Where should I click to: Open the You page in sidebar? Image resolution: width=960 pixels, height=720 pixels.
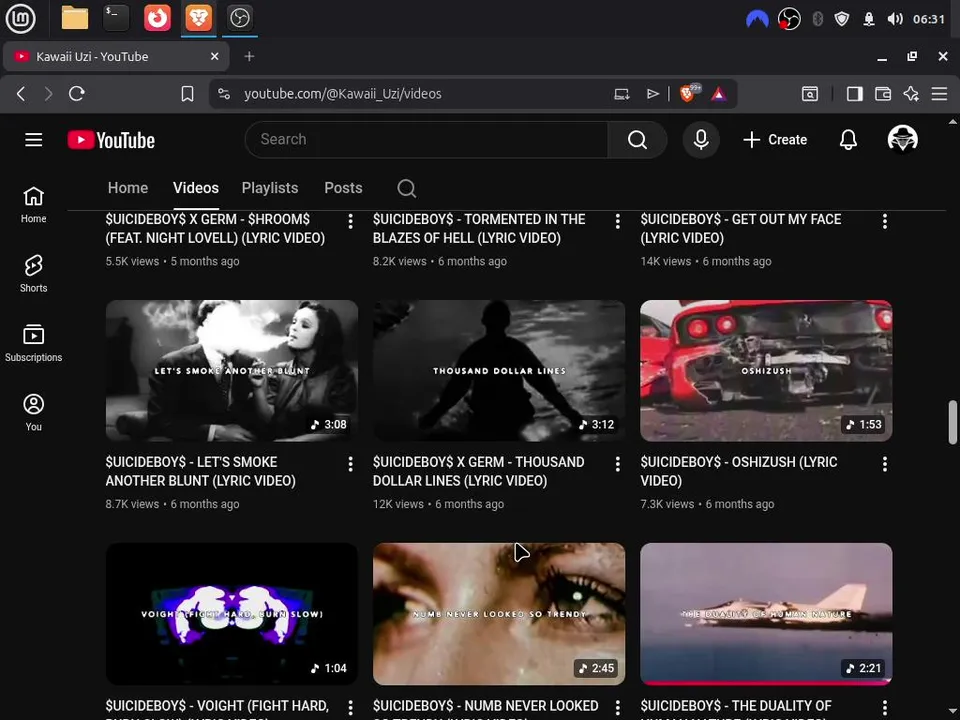tap(34, 413)
